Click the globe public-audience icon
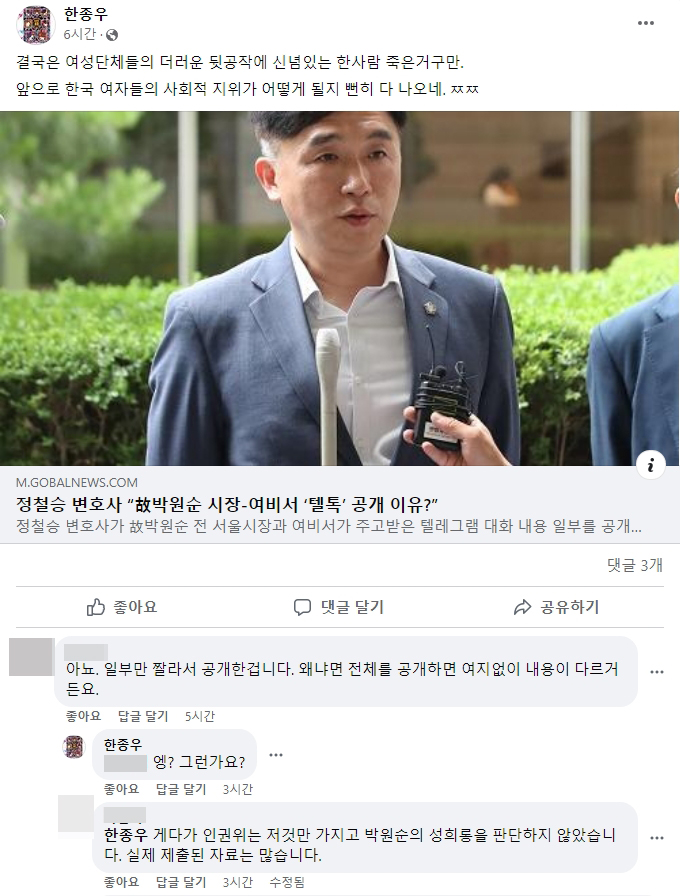 (x=113, y=35)
